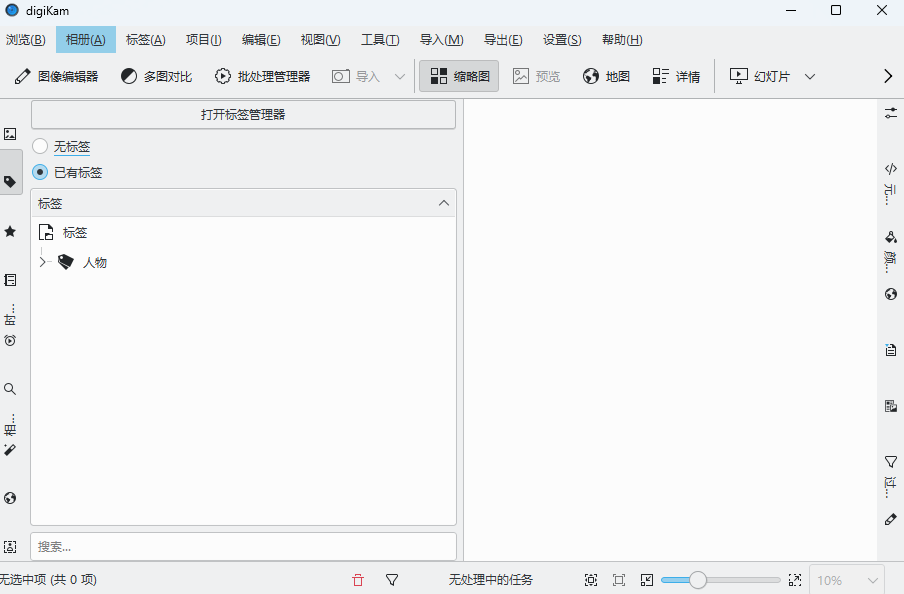Collapse the 标签 section header chevron
Image resolution: width=904 pixels, height=594 pixels.
[x=443, y=203]
